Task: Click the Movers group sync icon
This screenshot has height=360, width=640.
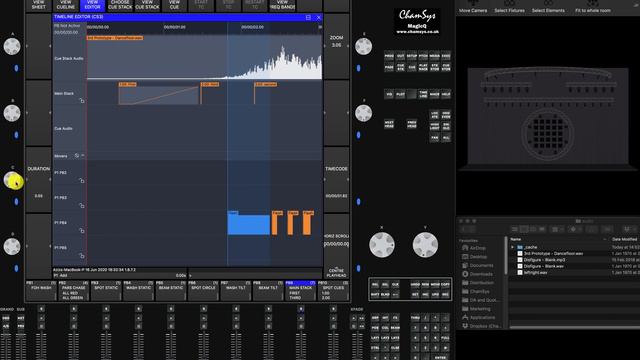Action: (x=76, y=156)
